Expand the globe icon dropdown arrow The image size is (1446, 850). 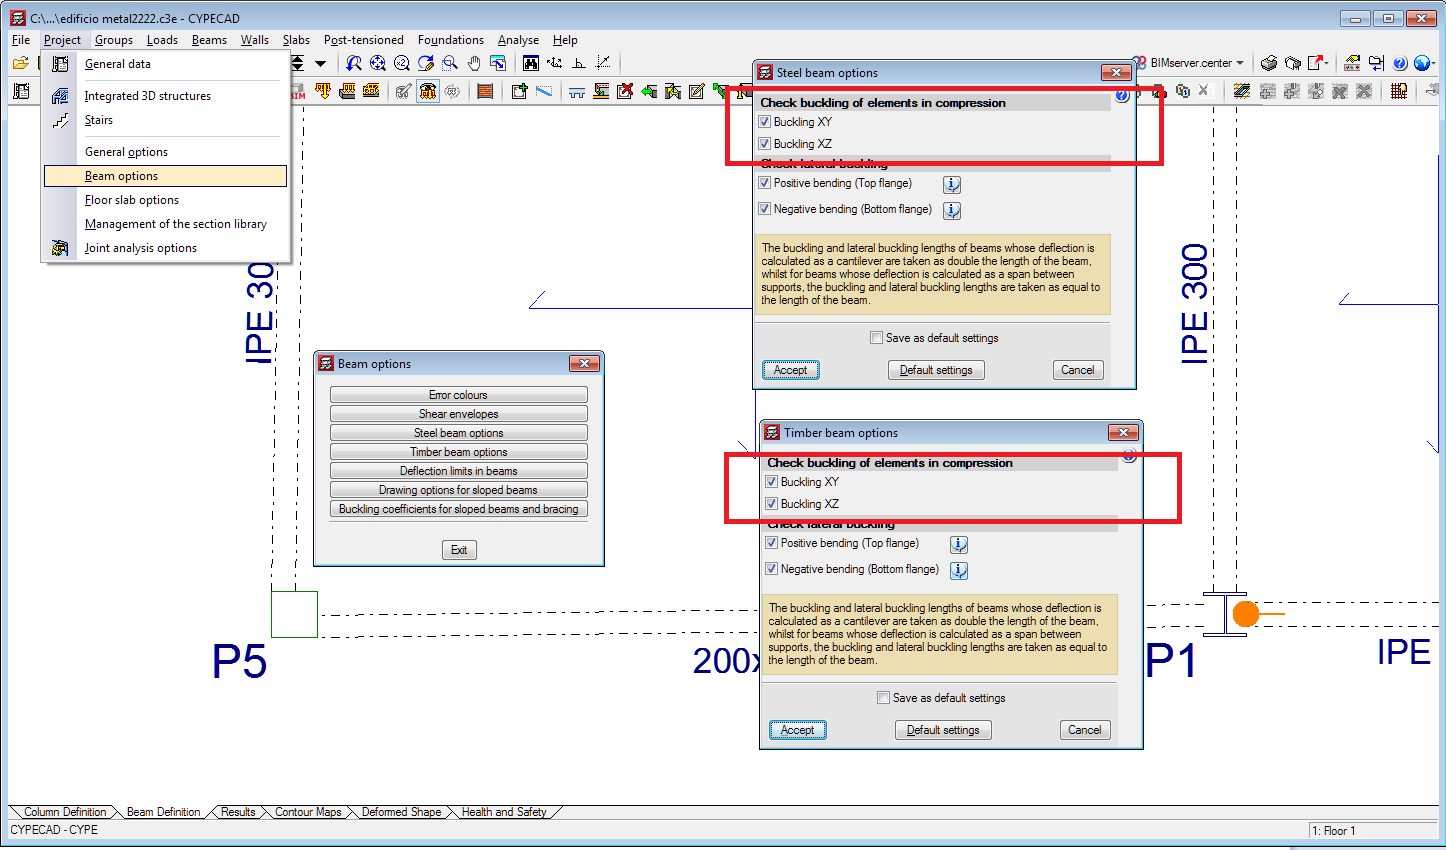(x=1436, y=63)
